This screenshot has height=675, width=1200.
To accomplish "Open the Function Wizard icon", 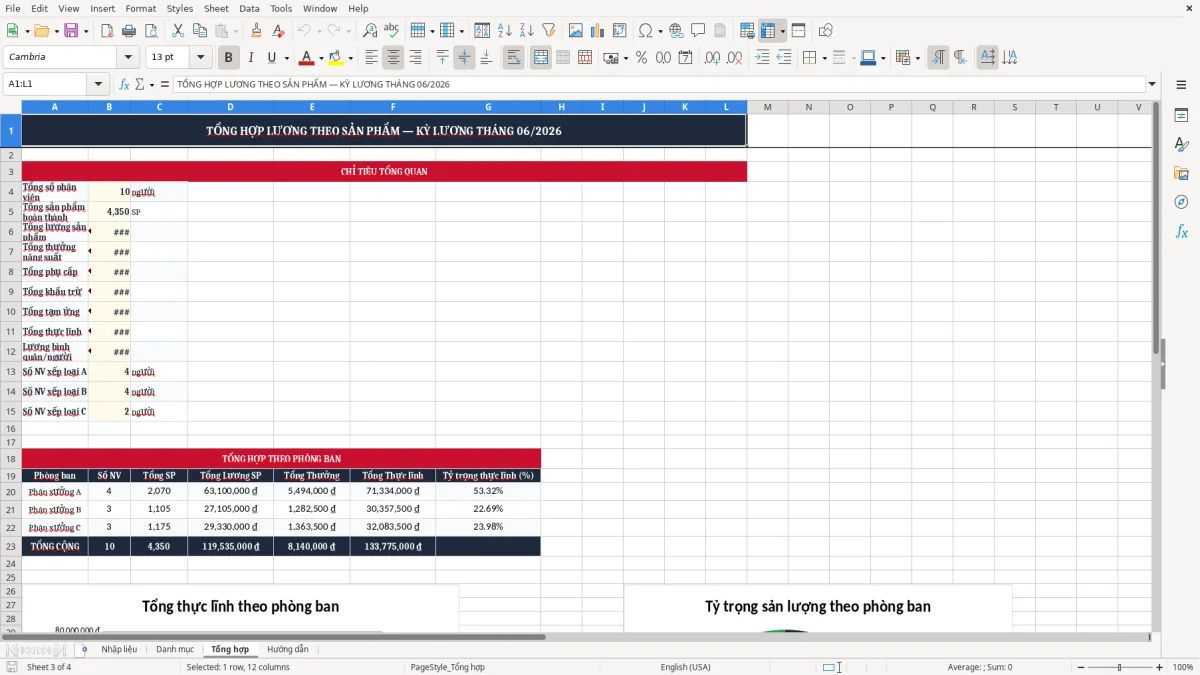I will (x=124, y=84).
